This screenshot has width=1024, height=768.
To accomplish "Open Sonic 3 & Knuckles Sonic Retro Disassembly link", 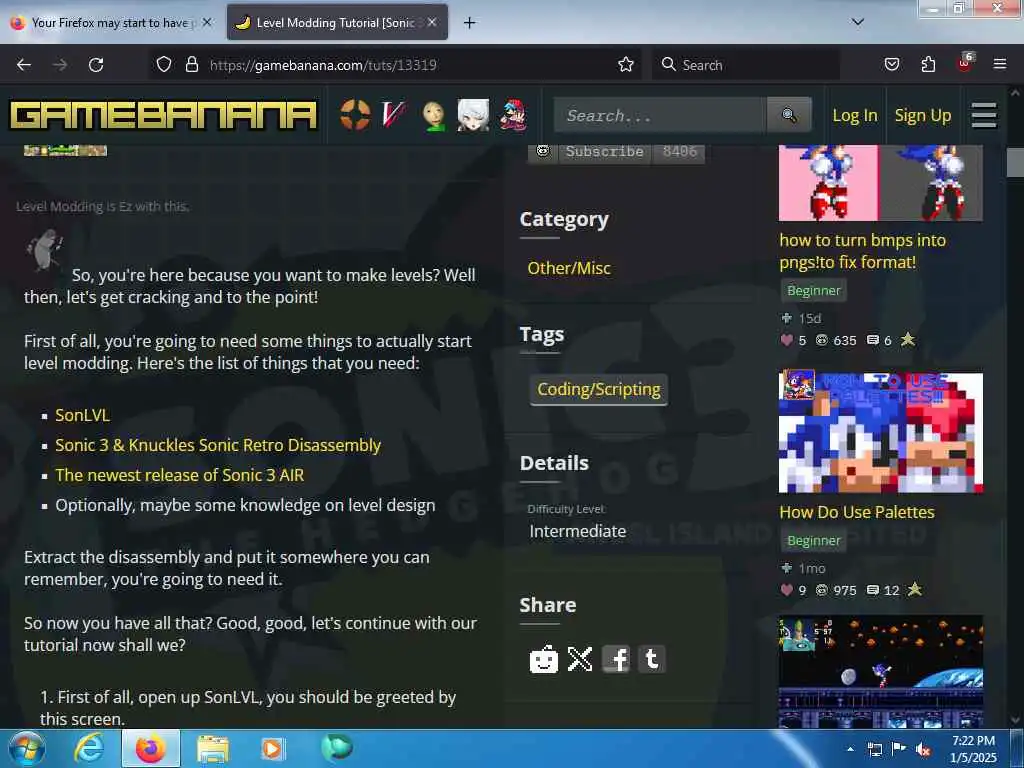I will point(218,445).
